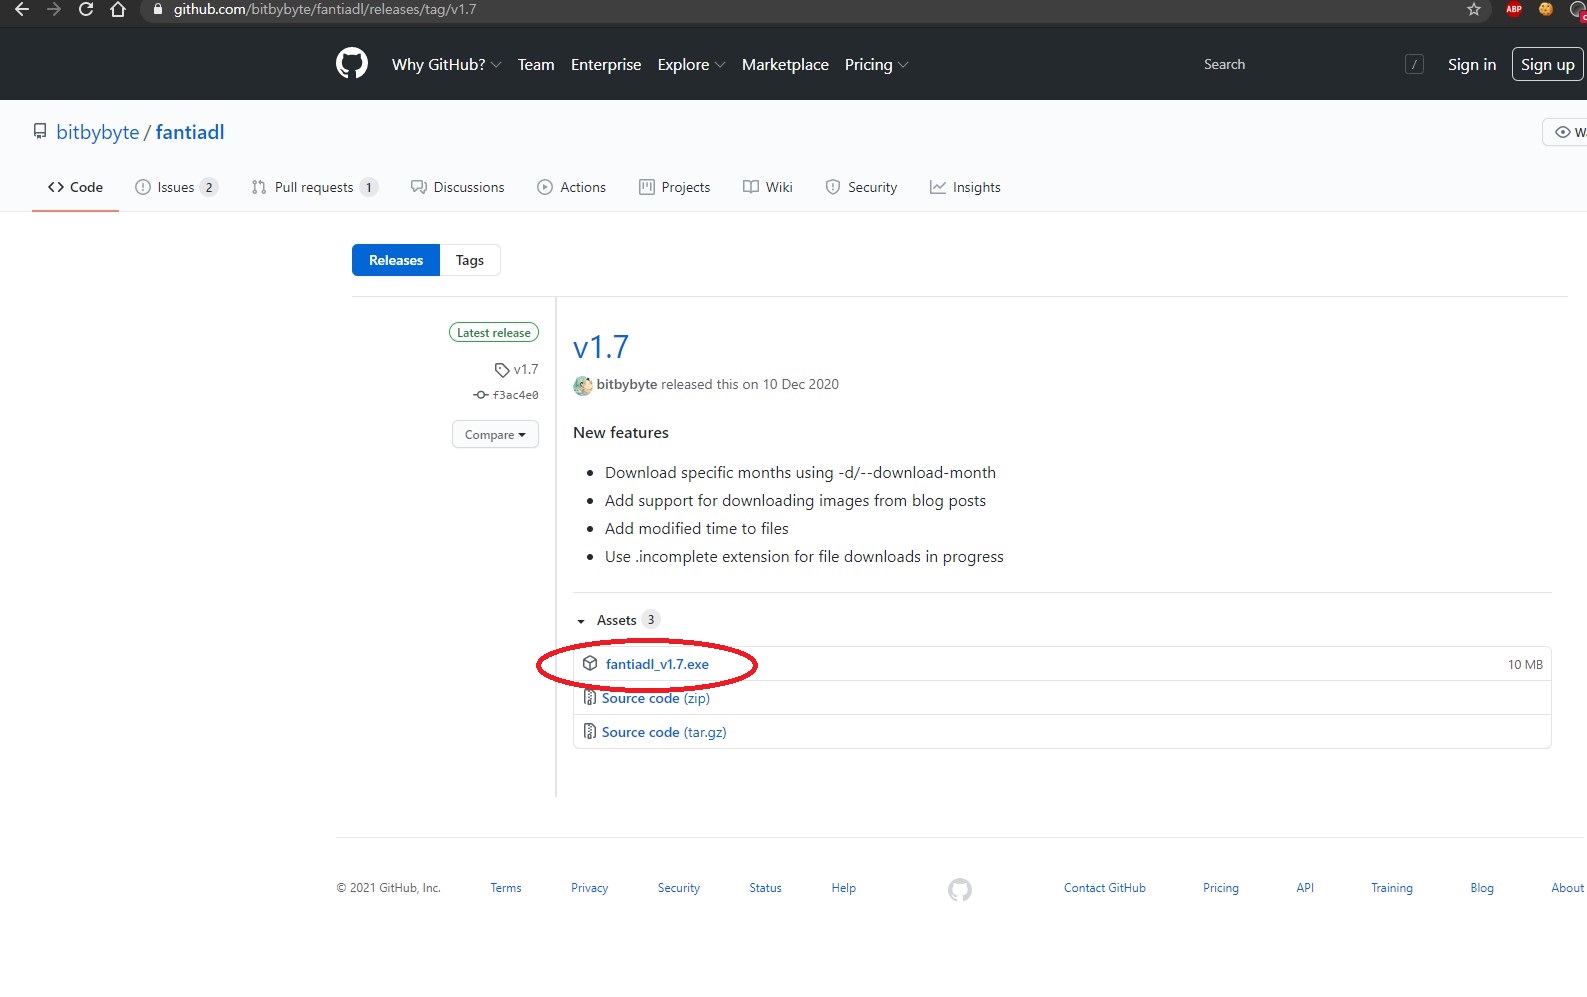Open the repository Security tab
The width and height of the screenshot is (1587, 997).
click(861, 187)
